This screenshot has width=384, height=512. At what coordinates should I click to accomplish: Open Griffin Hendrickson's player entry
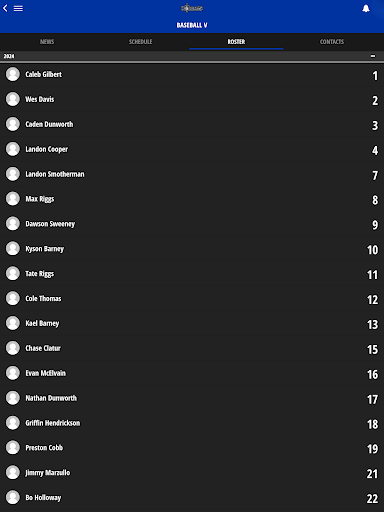(192, 423)
